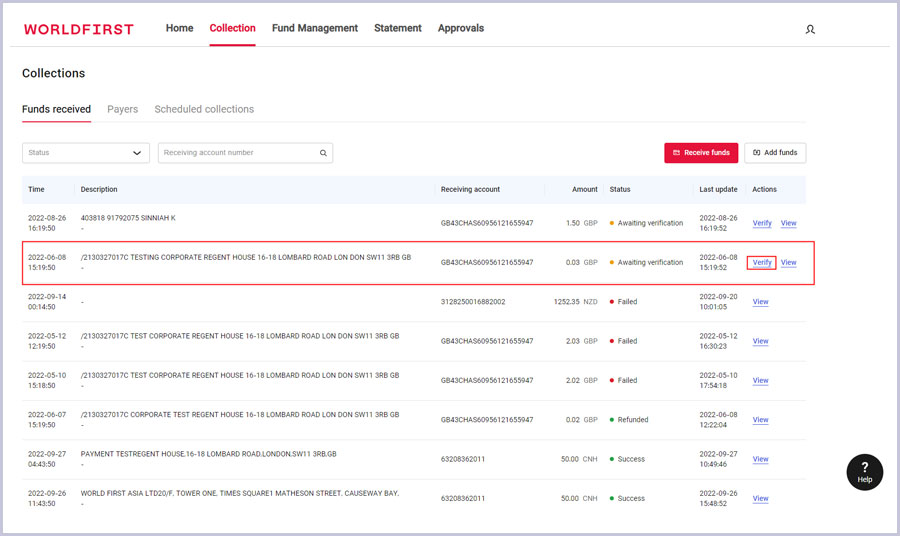
Task: Open the Approvals section
Action: click(x=460, y=28)
